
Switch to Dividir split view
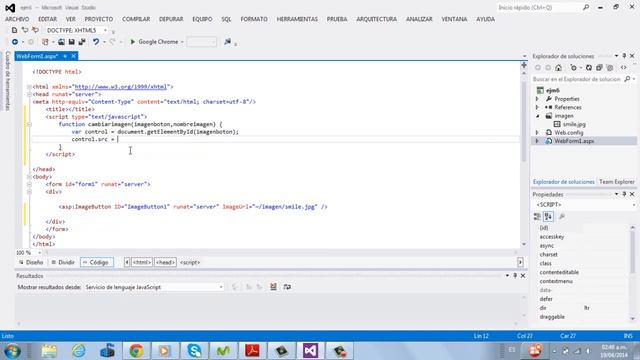click(x=63, y=262)
